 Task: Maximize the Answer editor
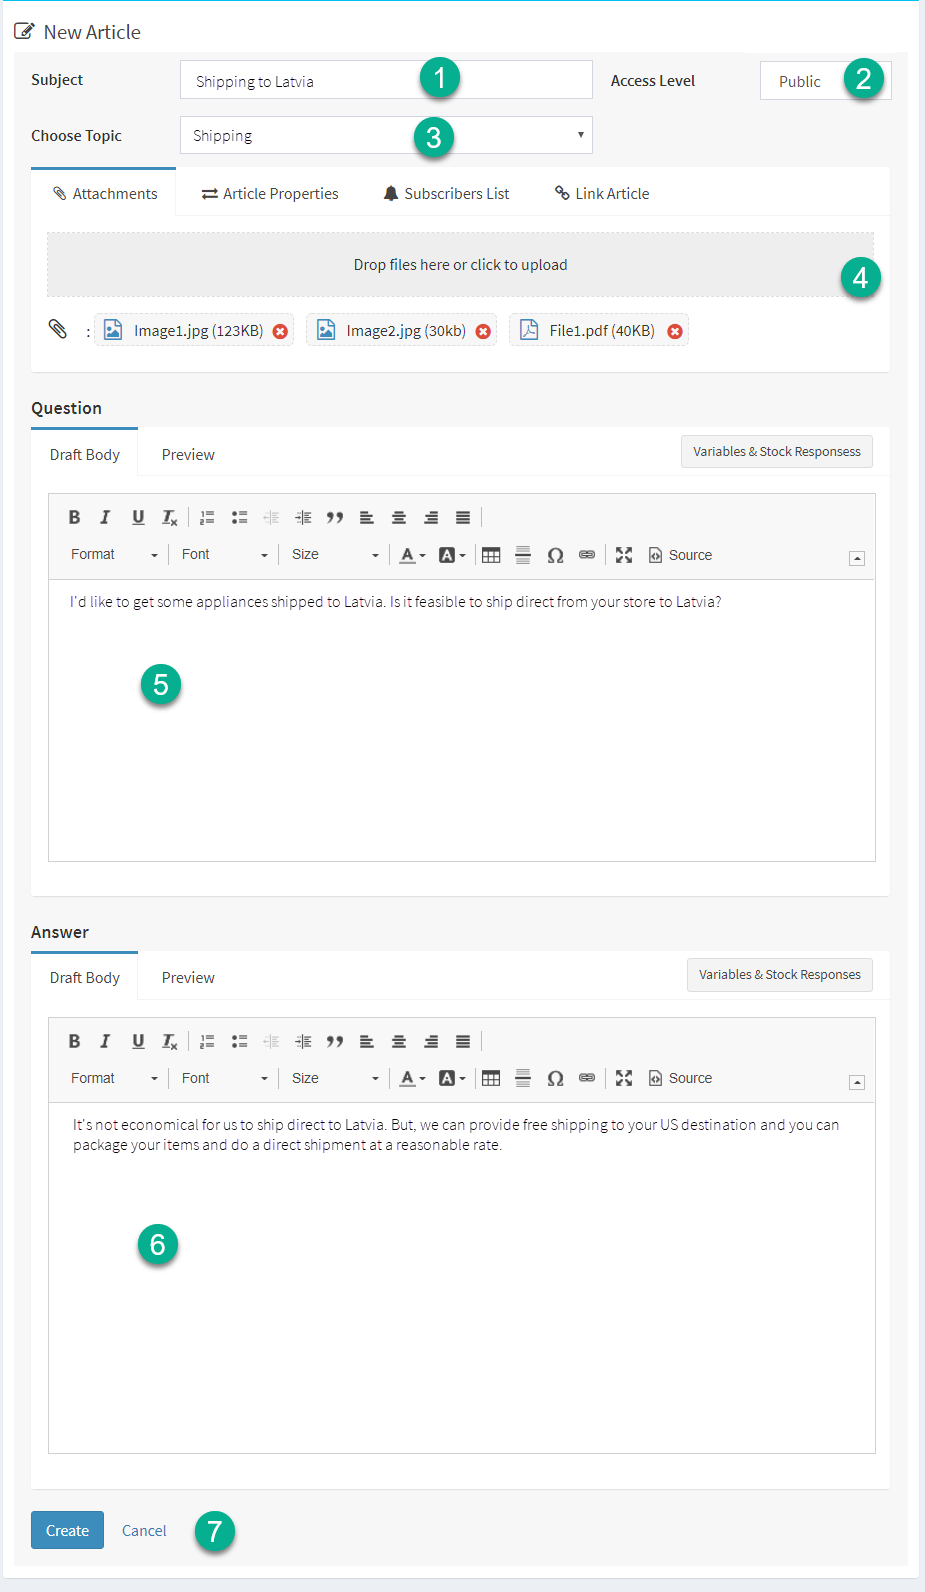tap(624, 1078)
